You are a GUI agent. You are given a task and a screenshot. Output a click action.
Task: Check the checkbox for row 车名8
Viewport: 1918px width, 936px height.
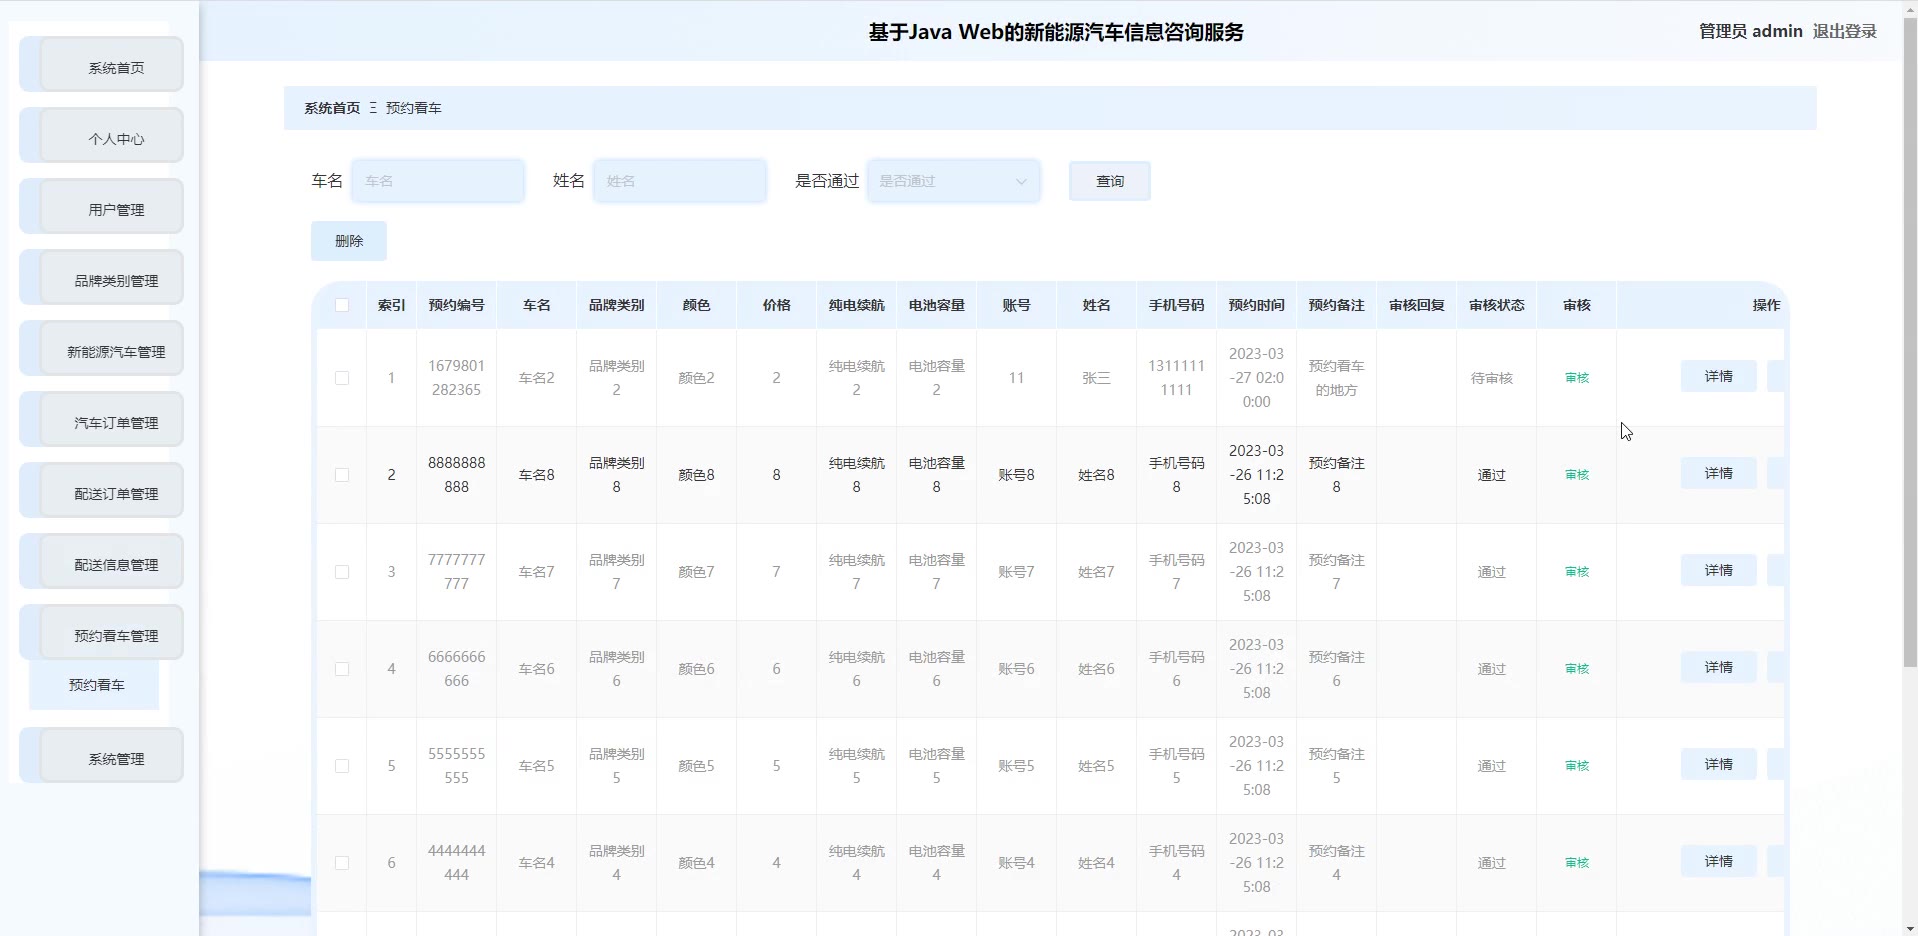[342, 475]
